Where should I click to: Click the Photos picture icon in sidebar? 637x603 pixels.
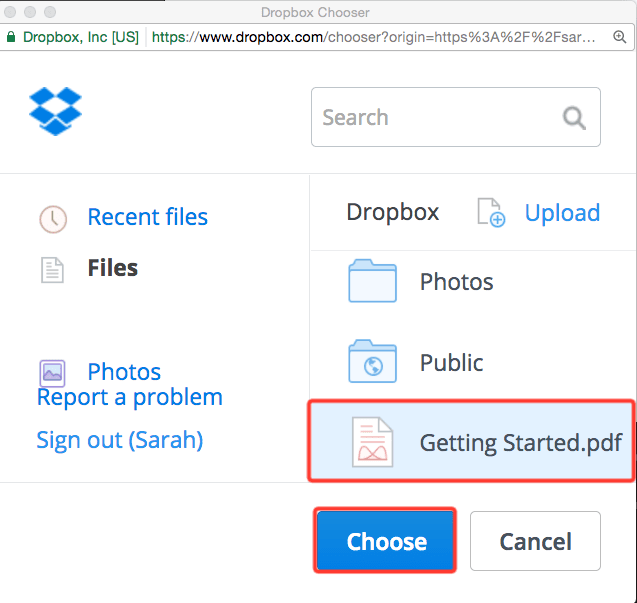pyautogui.click(x=52, y=373)
